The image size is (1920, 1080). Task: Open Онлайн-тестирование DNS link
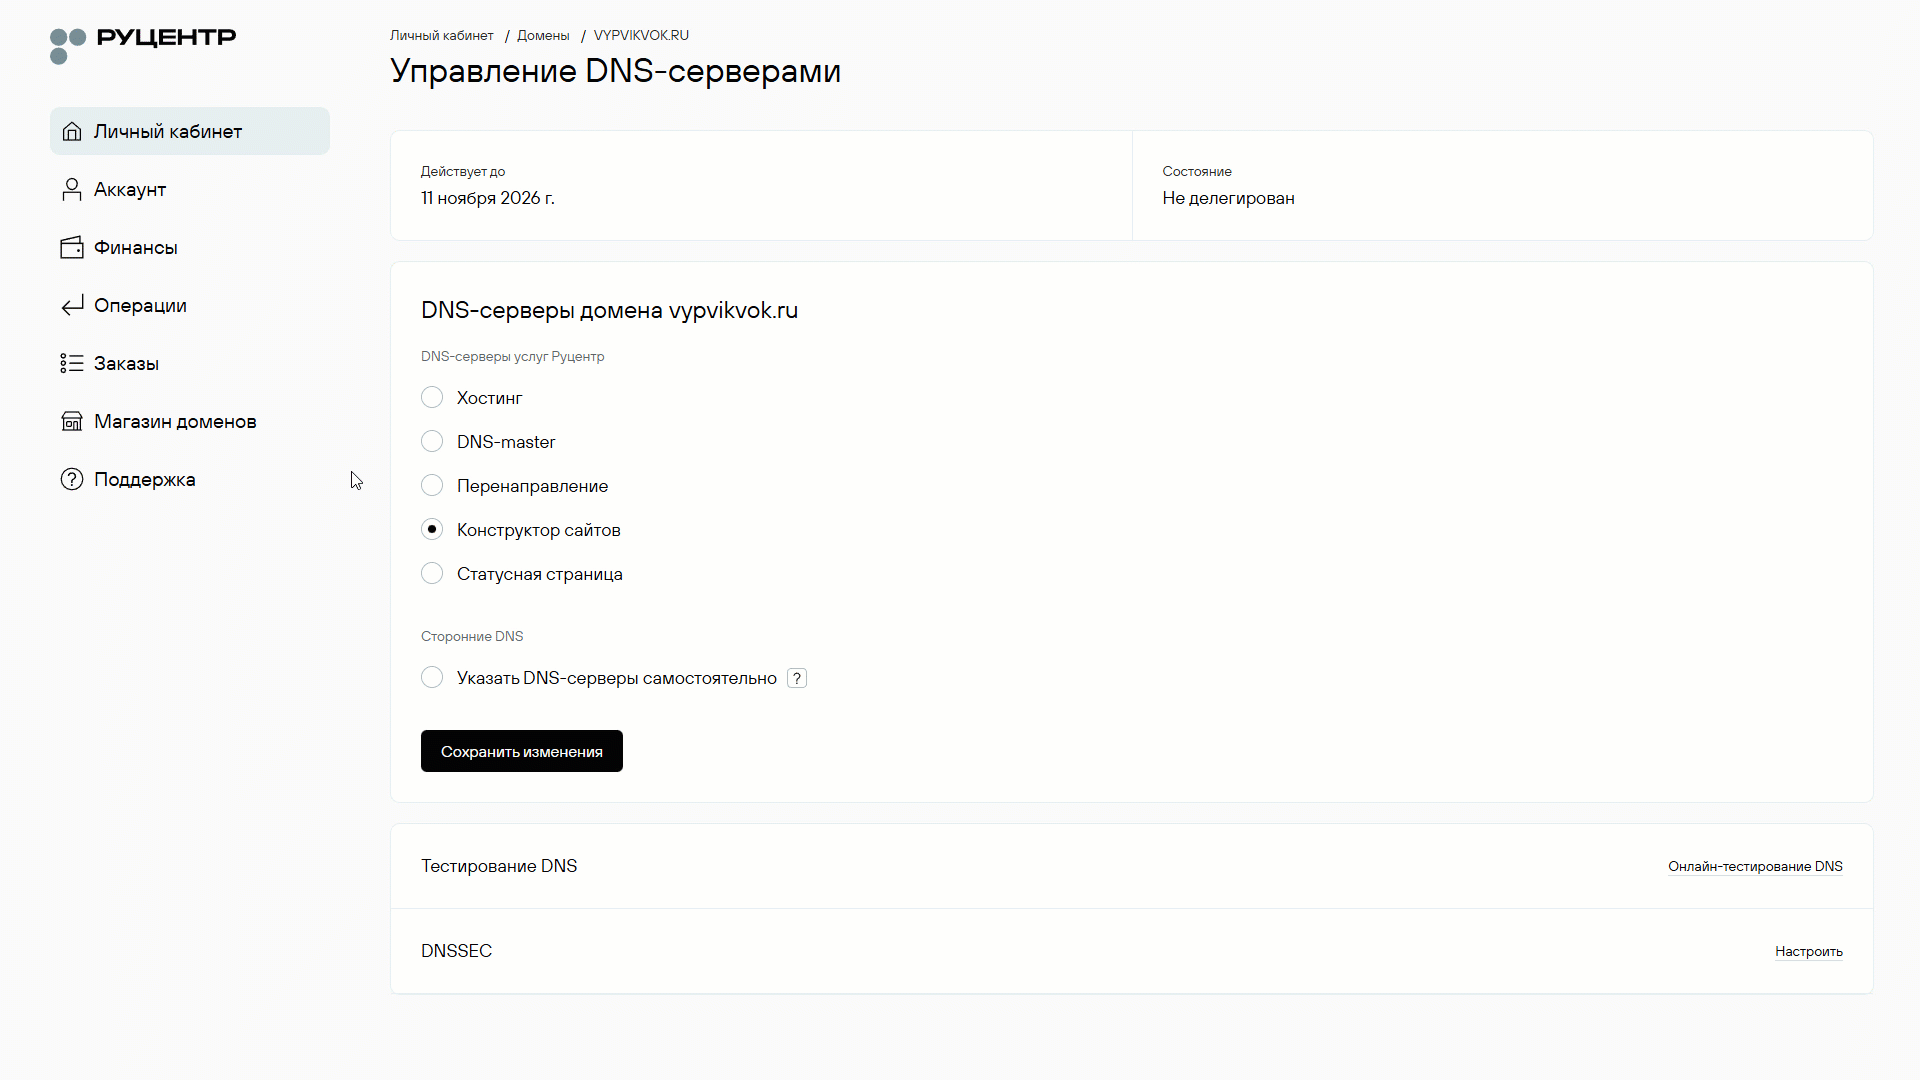(1754, 866)
